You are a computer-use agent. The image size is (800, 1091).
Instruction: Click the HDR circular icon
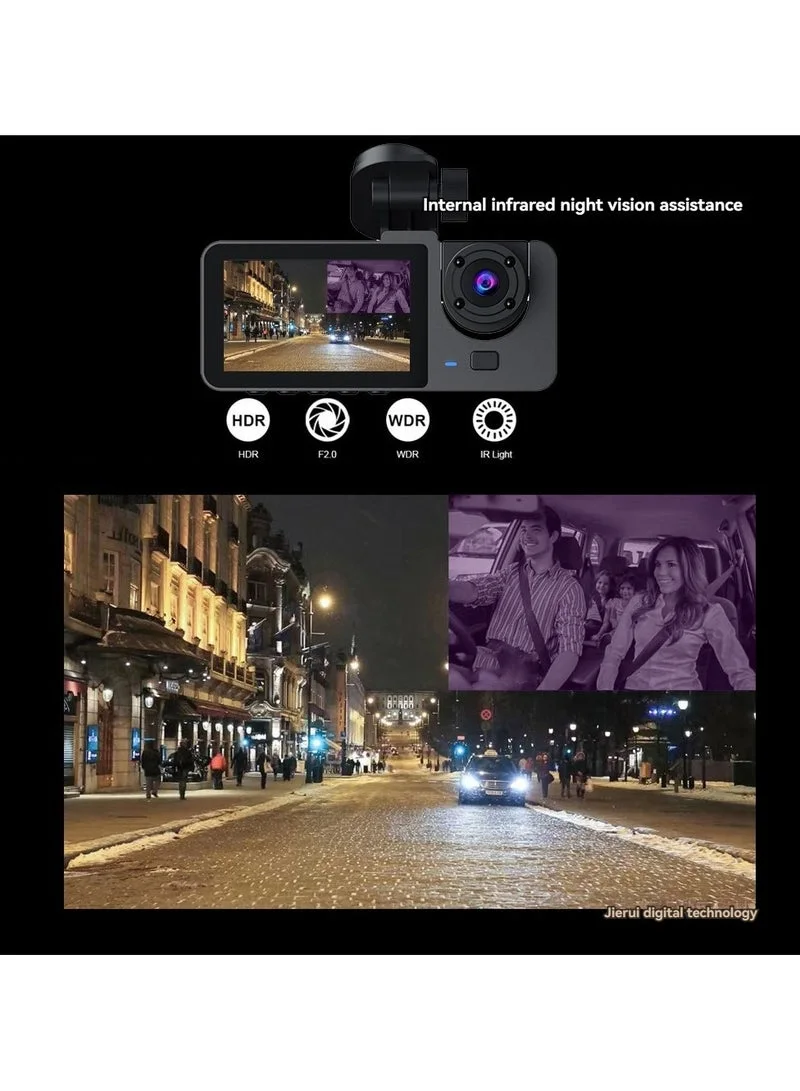point(248,420)
